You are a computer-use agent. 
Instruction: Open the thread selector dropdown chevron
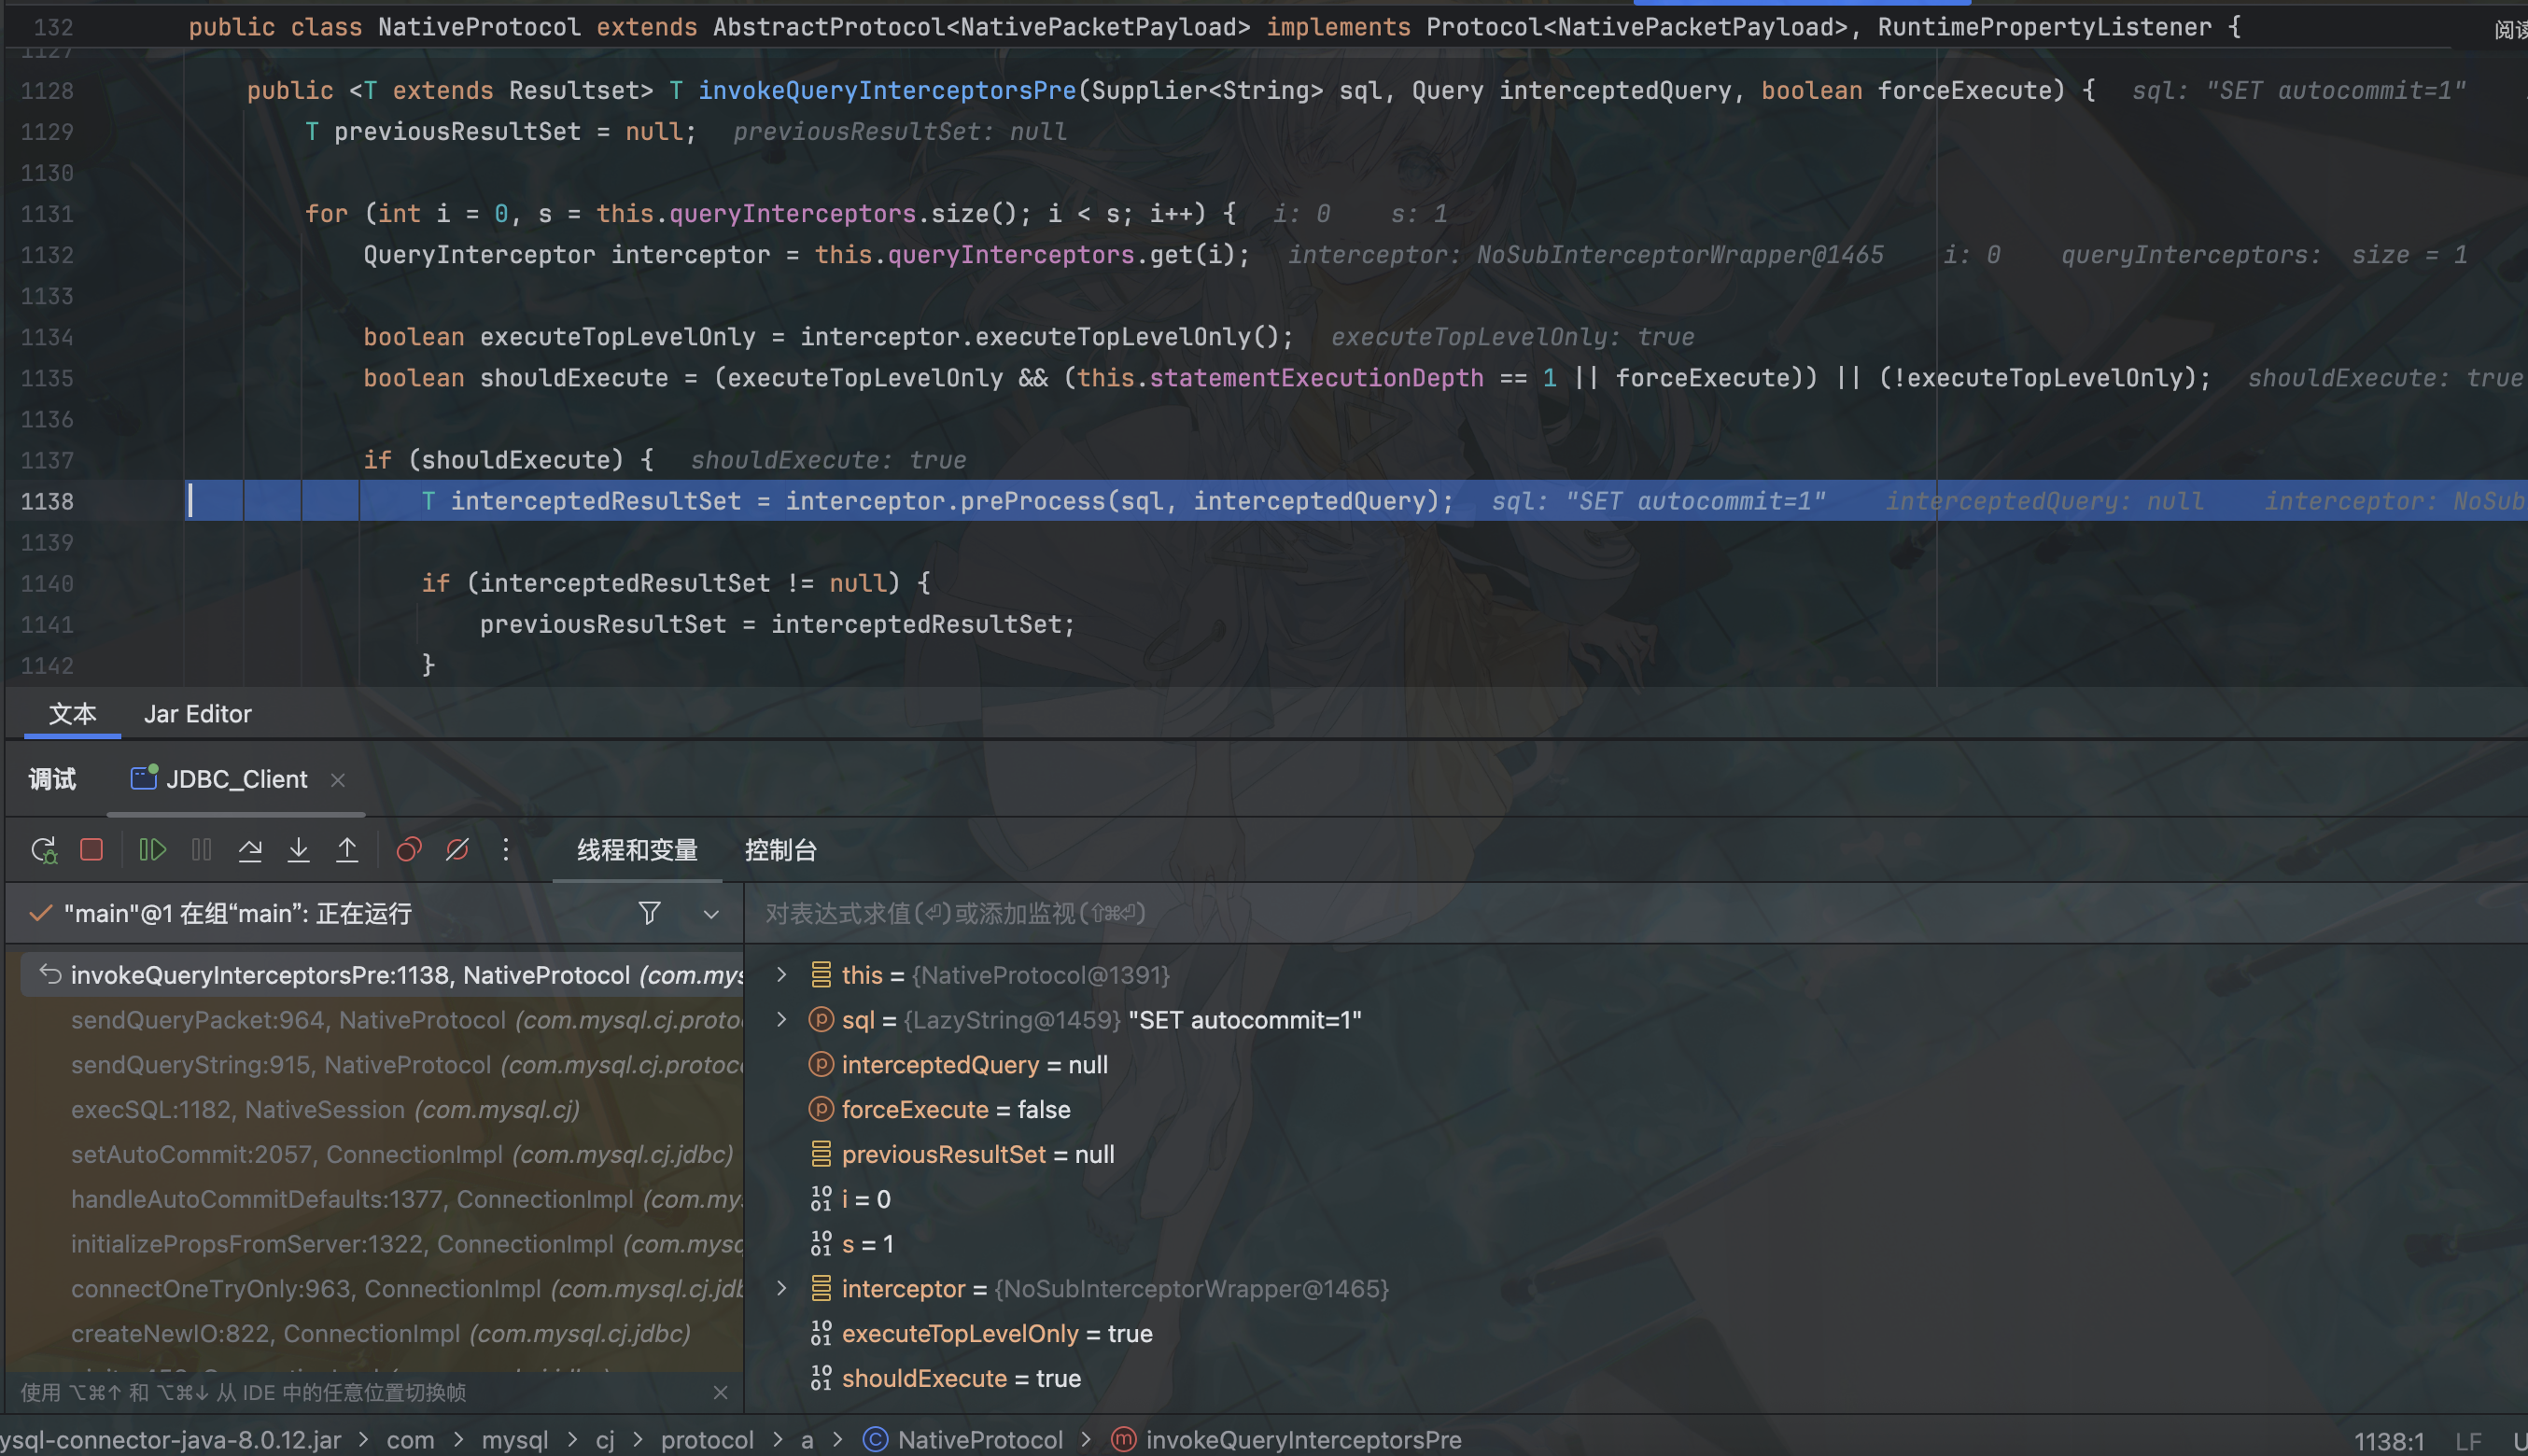[711, 914]
